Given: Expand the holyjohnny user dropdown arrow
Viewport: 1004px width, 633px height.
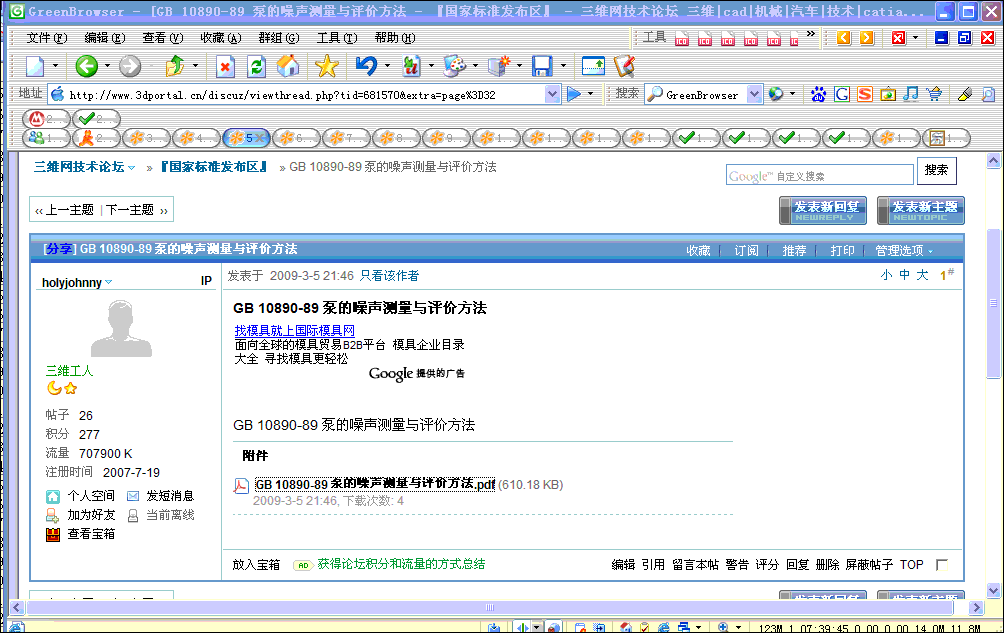Looking at the screenshot, I should tap(108, 282).
